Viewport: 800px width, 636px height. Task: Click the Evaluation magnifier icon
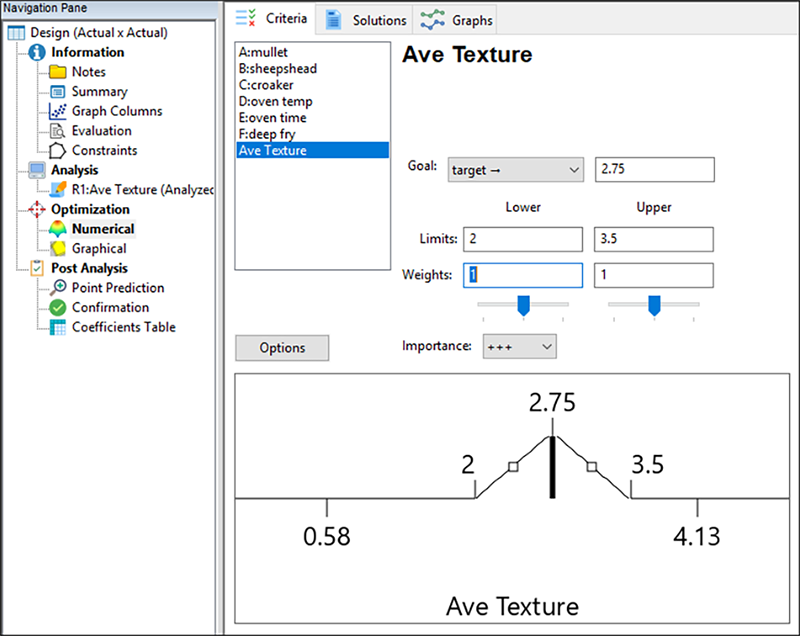[x=57, y=131]
